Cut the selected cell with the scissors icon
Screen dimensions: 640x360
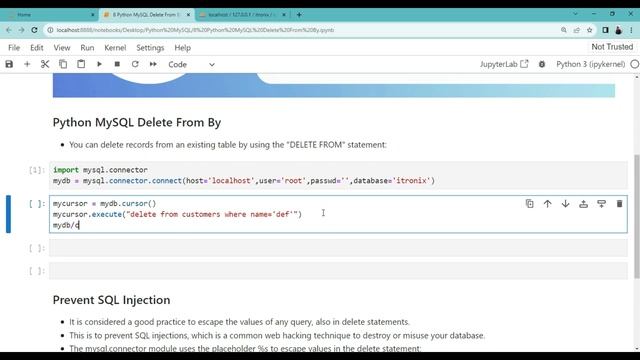coord(45,64)
